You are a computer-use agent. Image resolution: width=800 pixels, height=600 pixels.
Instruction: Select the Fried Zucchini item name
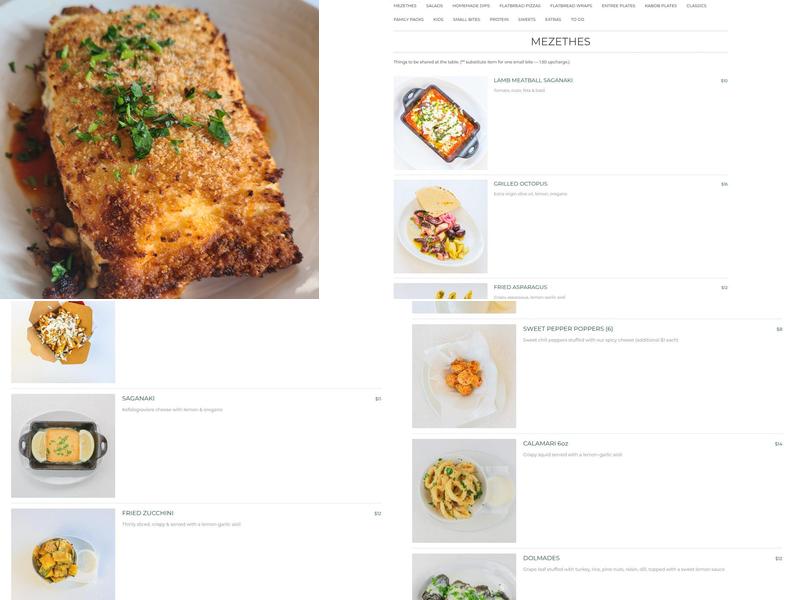(147, 513)
